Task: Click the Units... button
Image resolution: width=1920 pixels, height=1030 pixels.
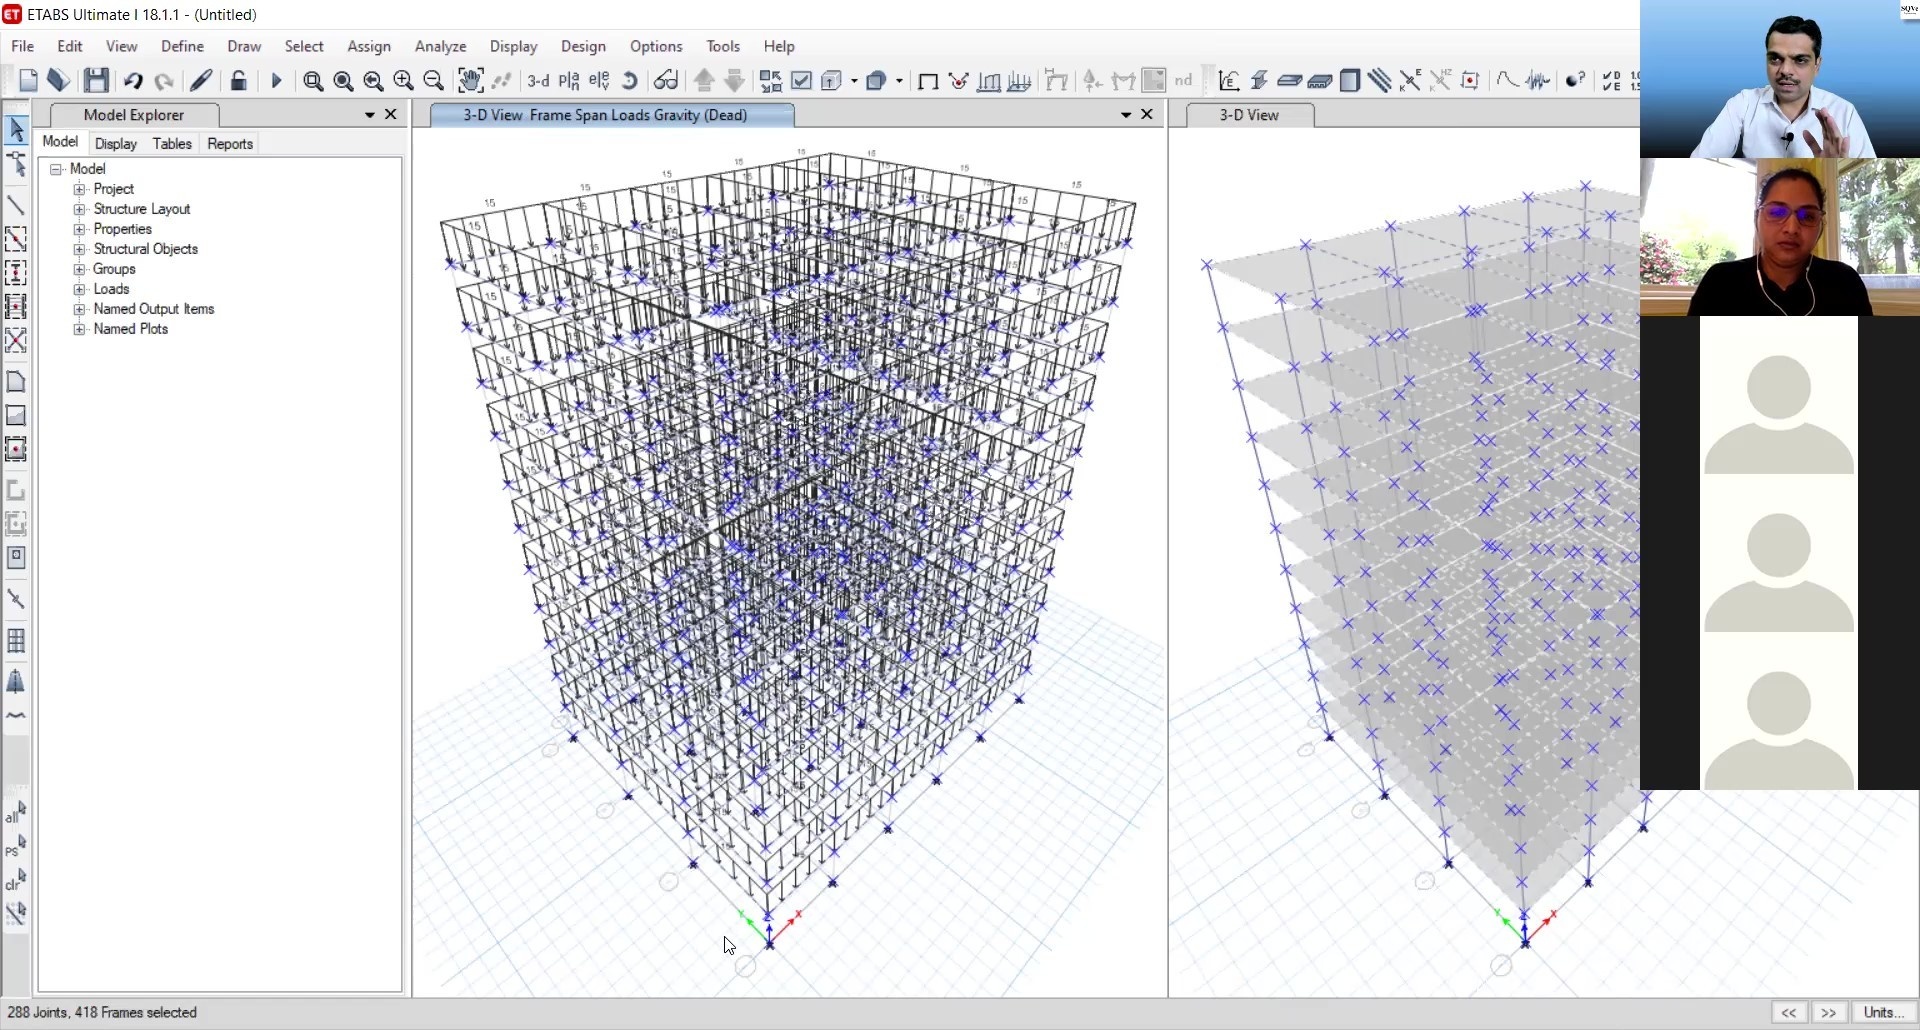Action: (x=1884, y=1012)
